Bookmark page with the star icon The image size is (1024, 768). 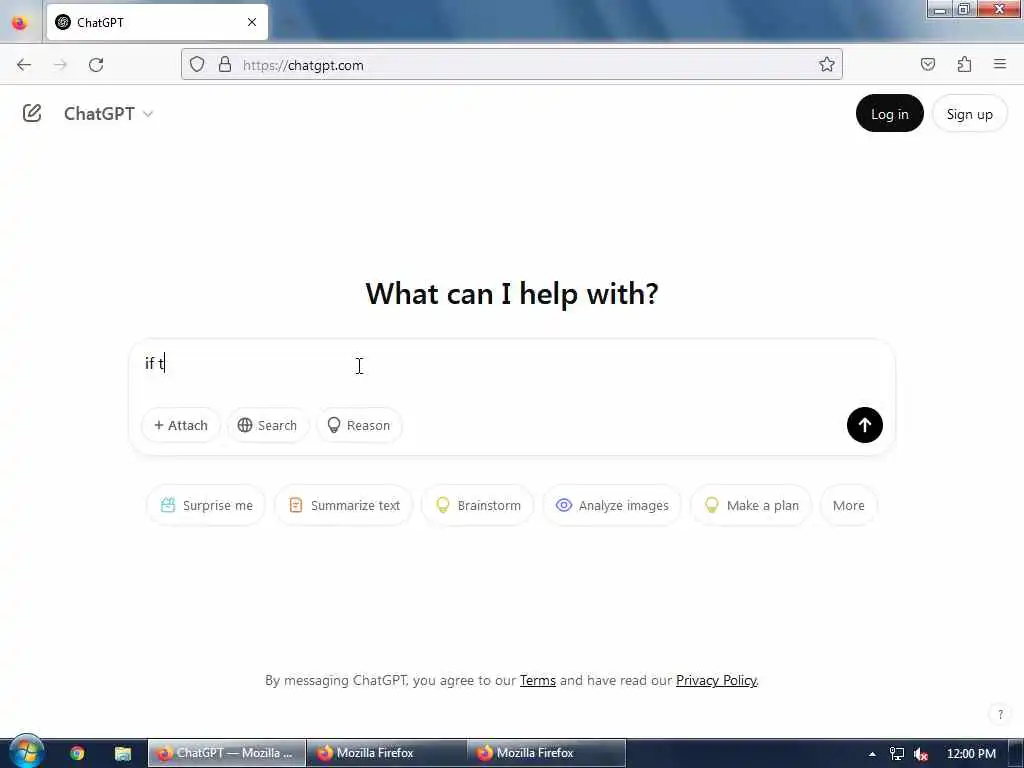pos(827,65)
